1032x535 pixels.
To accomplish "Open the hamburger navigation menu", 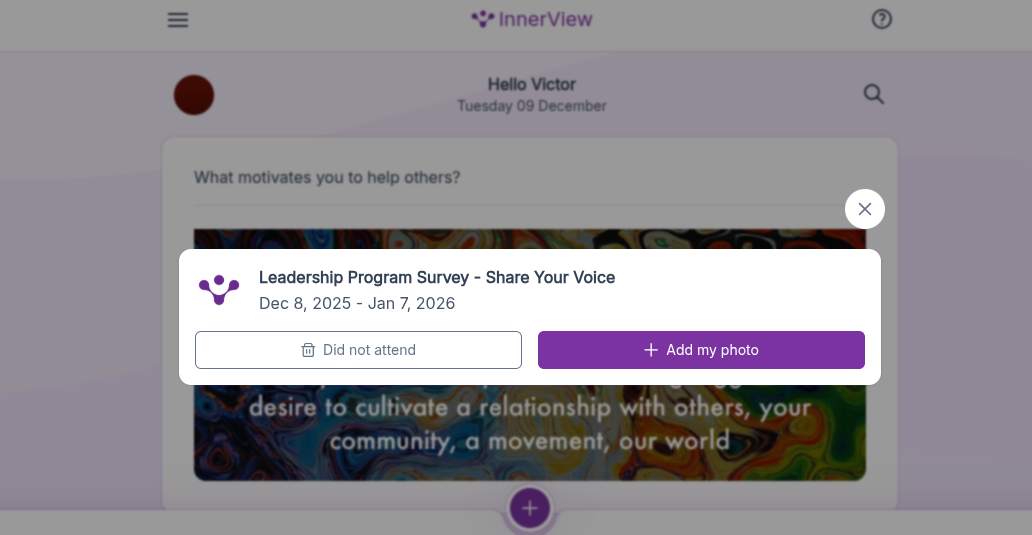I will [178, 20].
